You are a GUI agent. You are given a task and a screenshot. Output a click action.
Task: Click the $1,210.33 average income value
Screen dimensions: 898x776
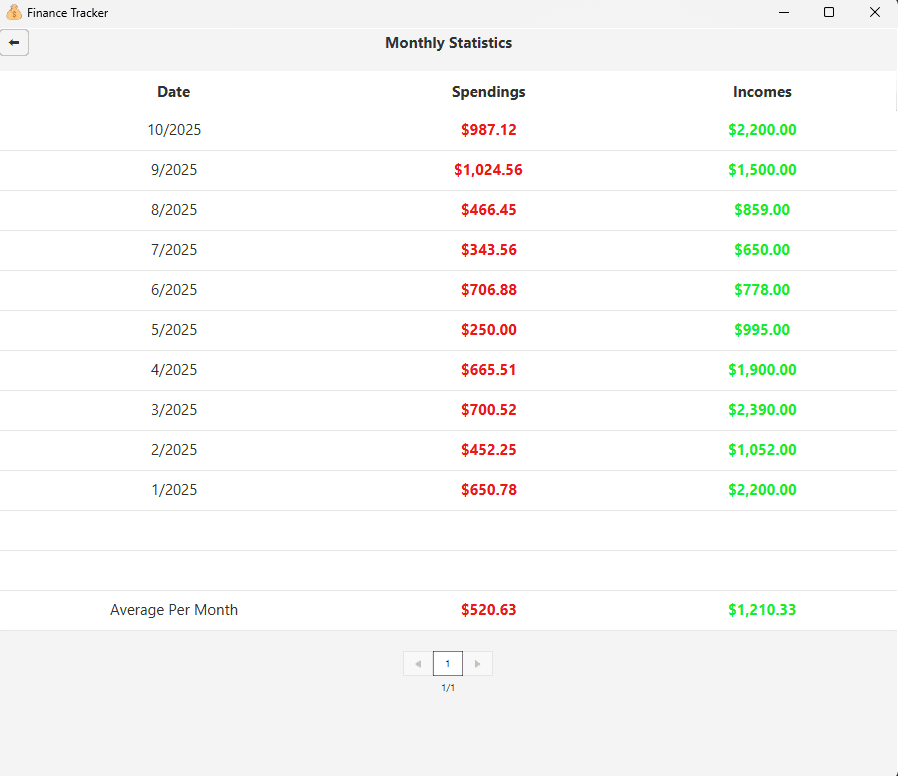click(x=762, y=610)
